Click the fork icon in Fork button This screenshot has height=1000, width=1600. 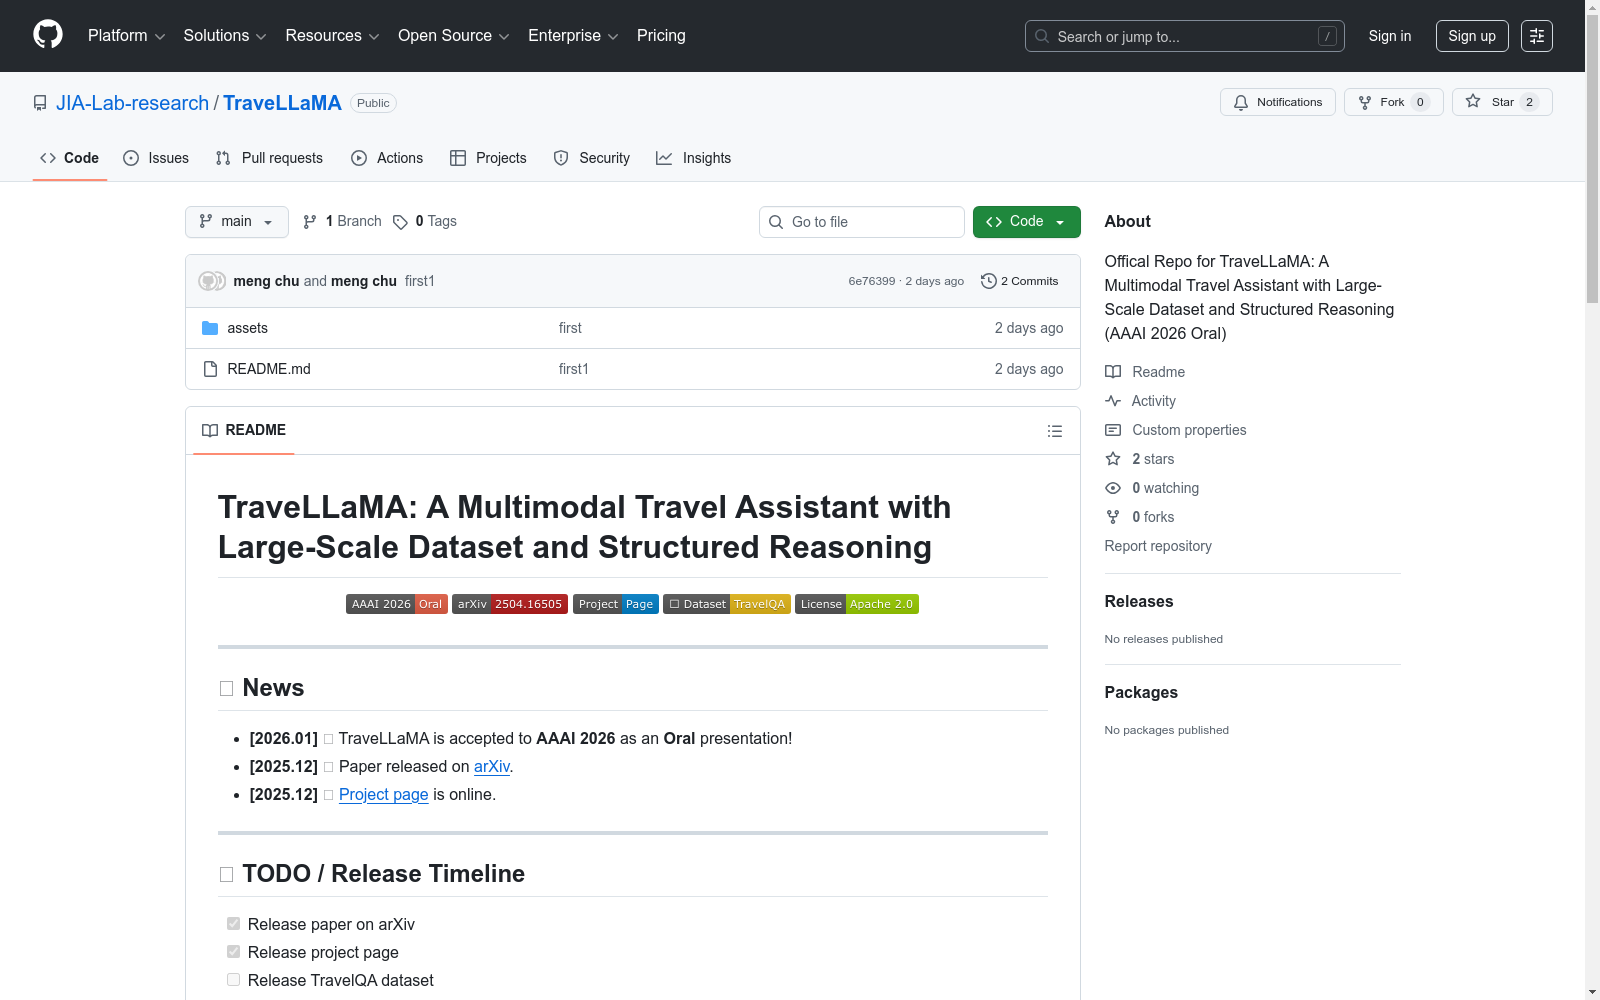[x=1365, y=102]
